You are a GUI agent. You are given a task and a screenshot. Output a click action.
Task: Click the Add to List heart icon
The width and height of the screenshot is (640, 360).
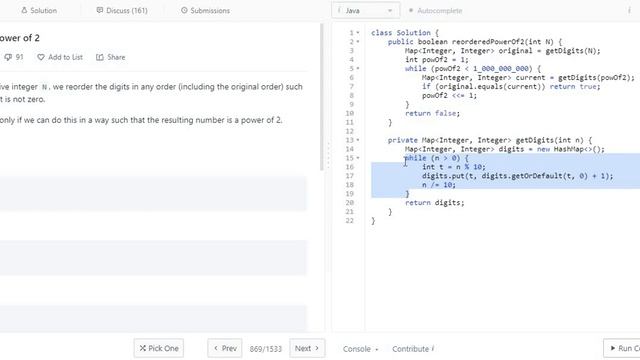point(40,57)
